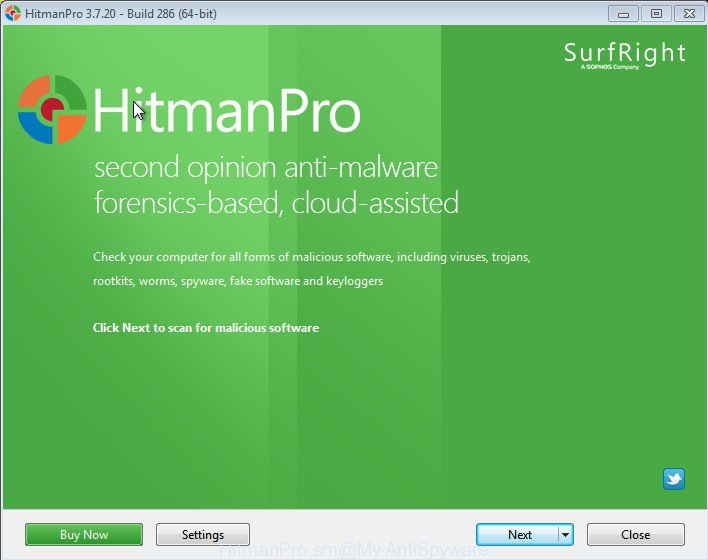This screenshot has height=560, width=708.
Task: Click the 'Check your computer for all forms' text
Action: click(312, 257)
